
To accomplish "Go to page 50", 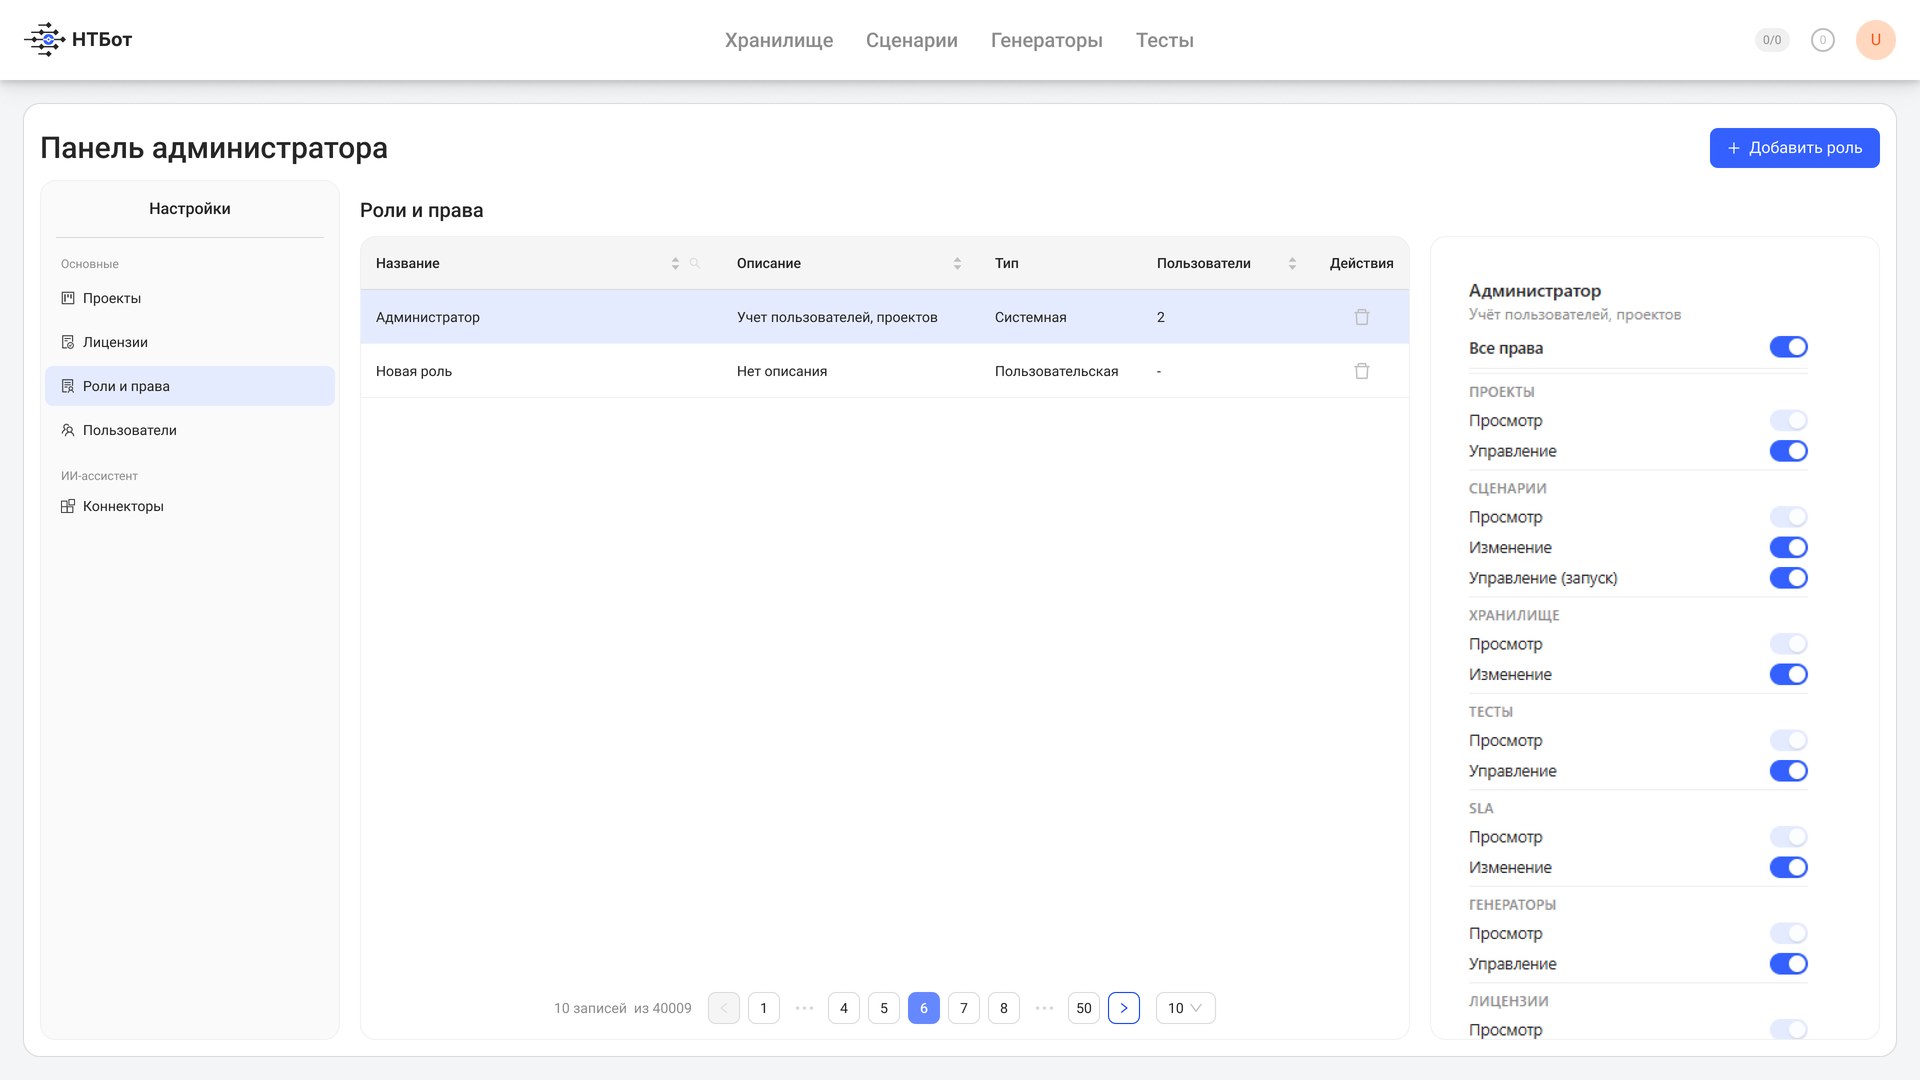I will (x=1084, y=1008).
